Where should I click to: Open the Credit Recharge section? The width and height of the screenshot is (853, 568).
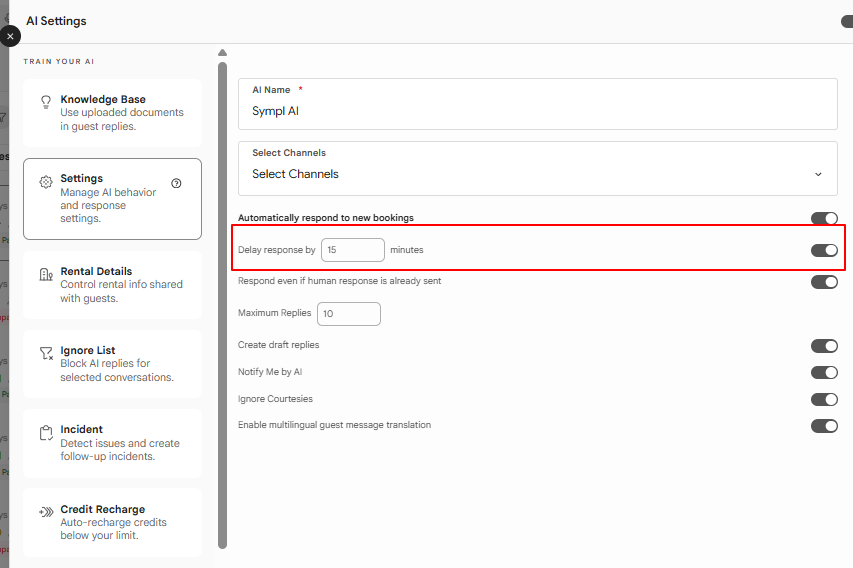tap(113, 522)
